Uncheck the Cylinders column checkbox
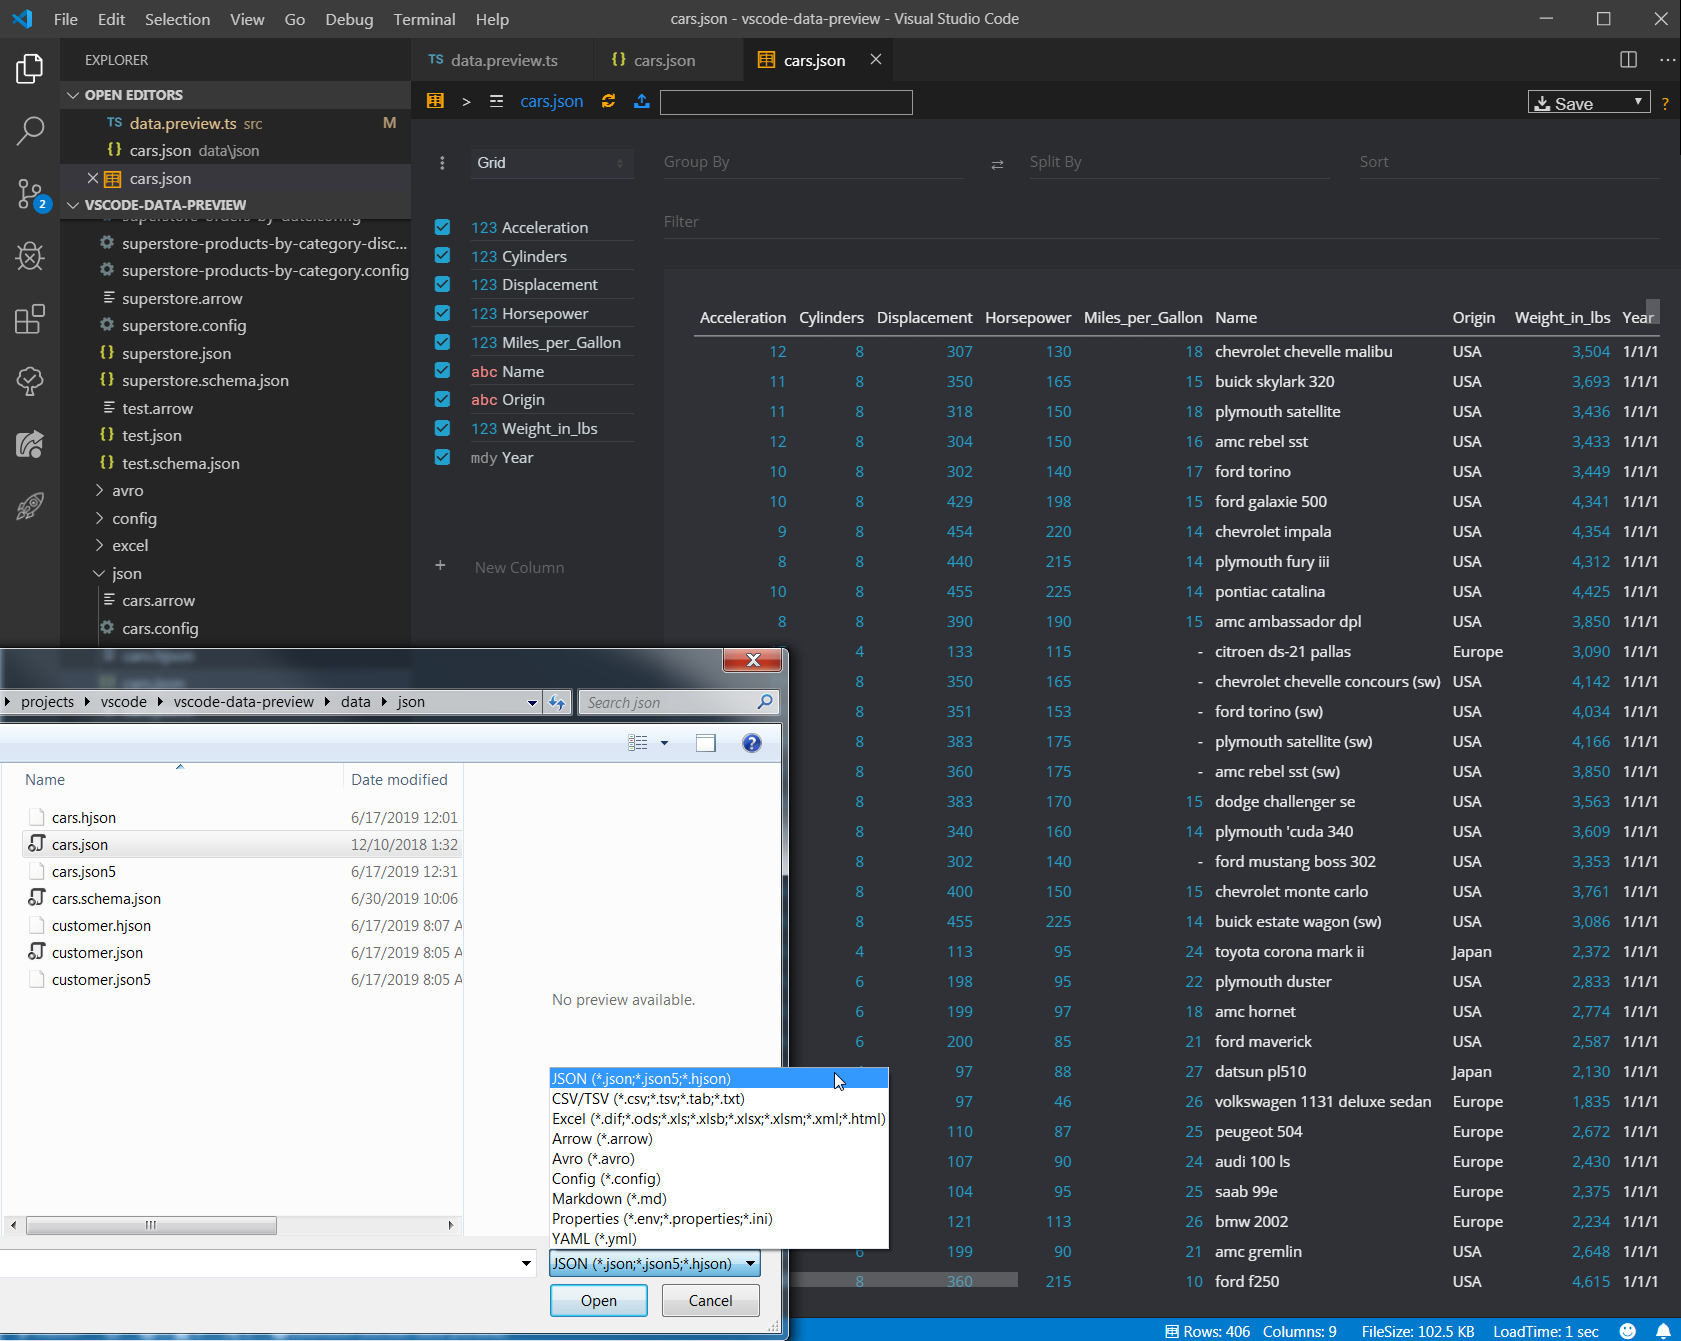The width and height of the screenshot is (1681, 1341). tap(442, 256)
